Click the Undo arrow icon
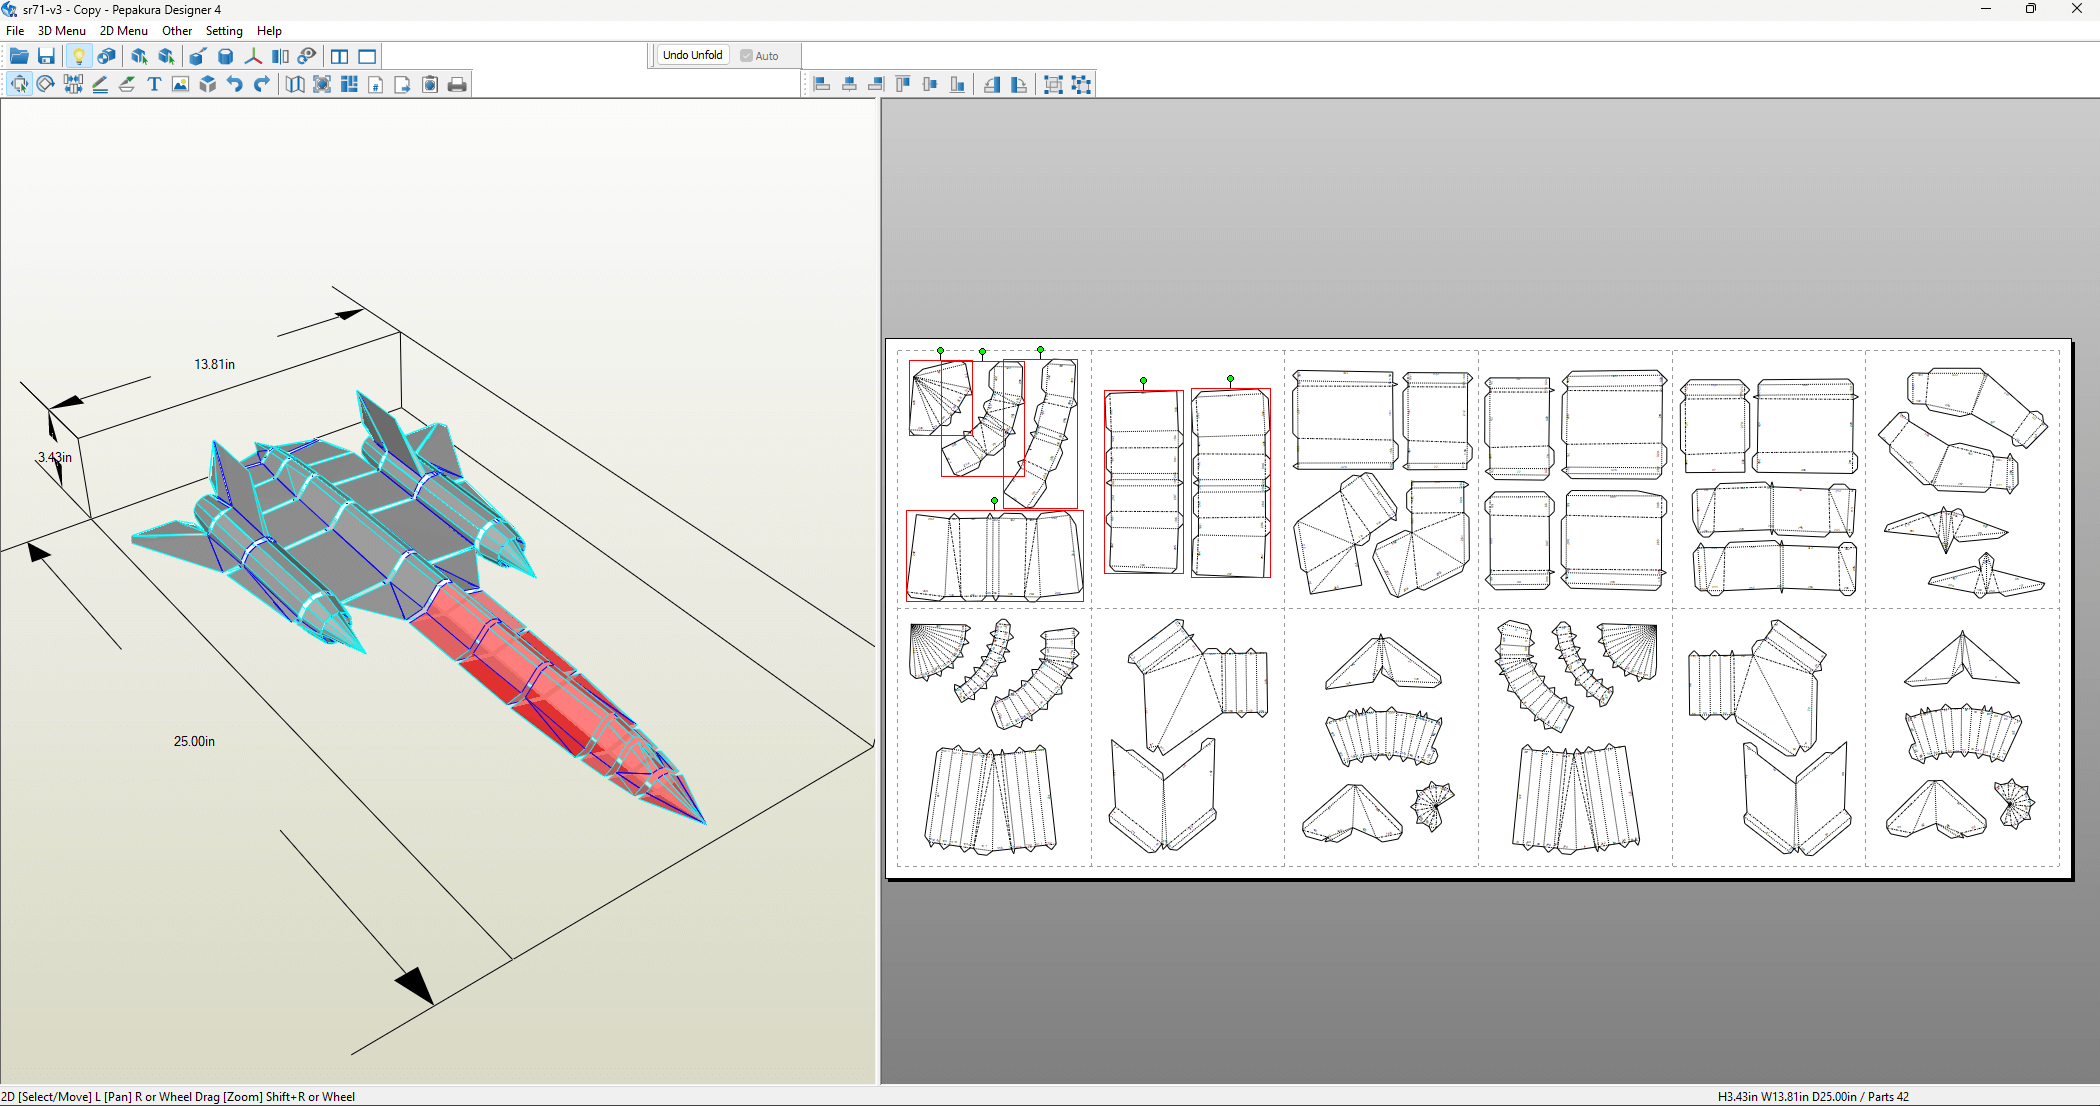This screenshot has width=2100, height=1106. [x=234, y=84]
